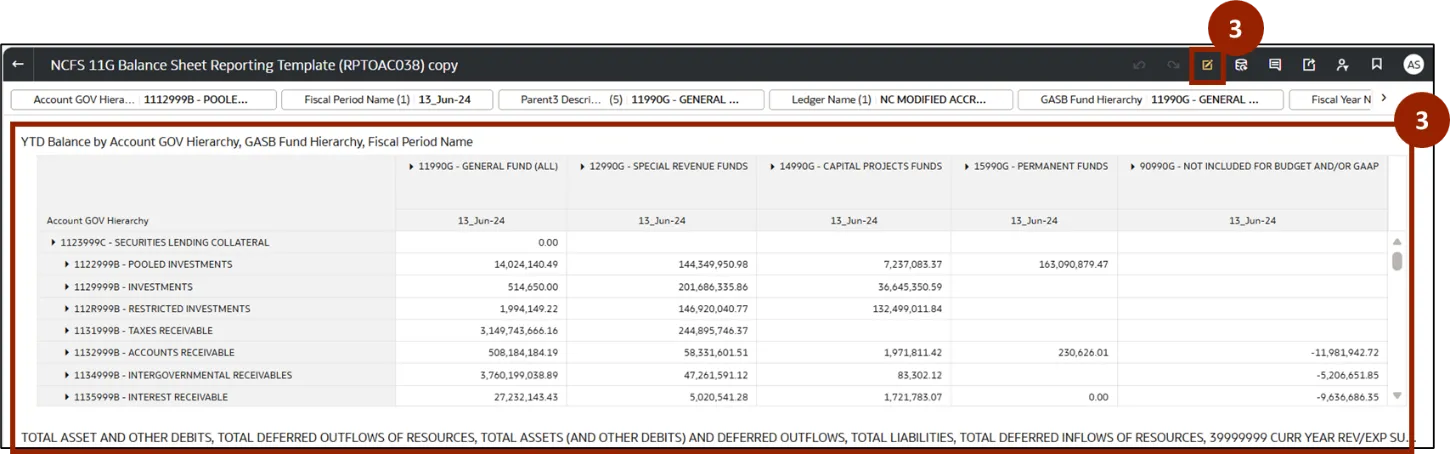Click the user filter personalization icon
This screenshot has height=454, width=1450.
[x=1343, y=65]
